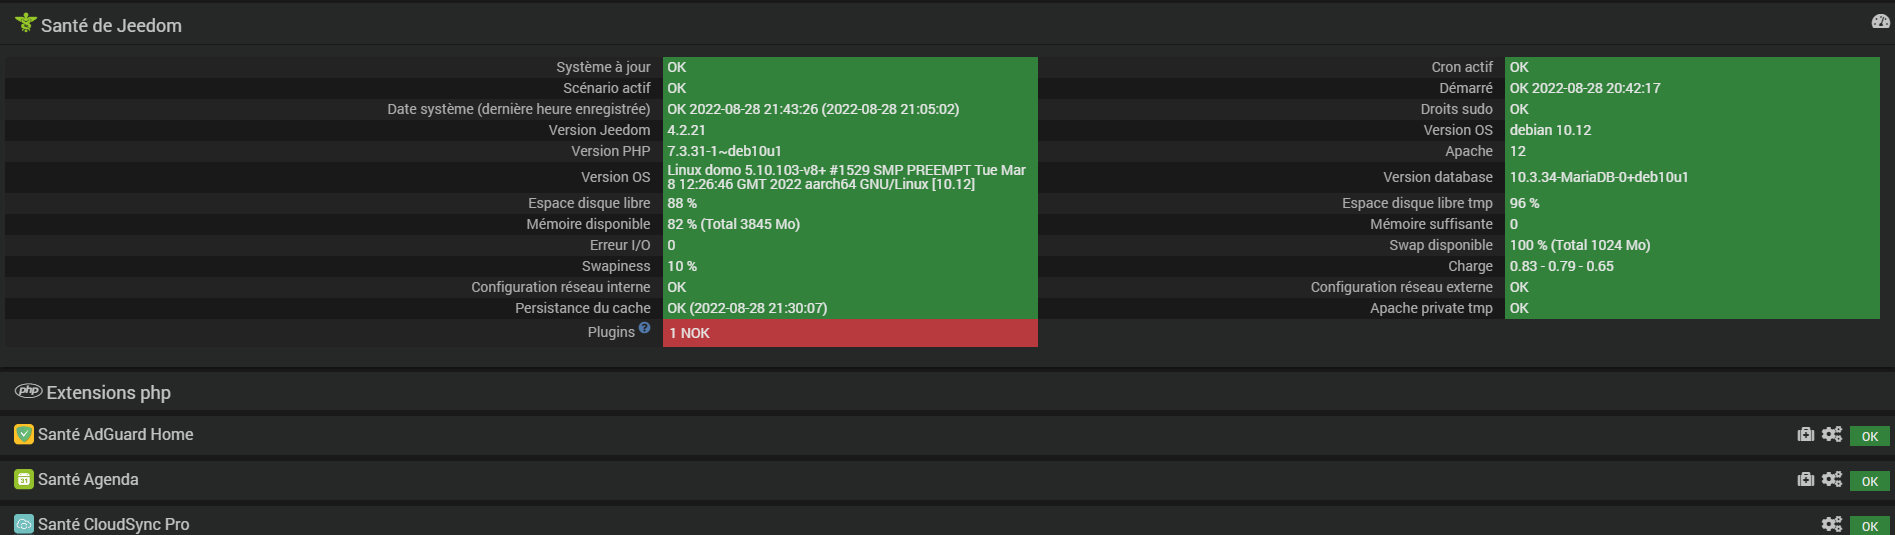Open Agenda plugin configuration gears icon
Image resolution: width=1895 pixels, height=535 pixels.
pyautogui.click(x=1831, y=479)
